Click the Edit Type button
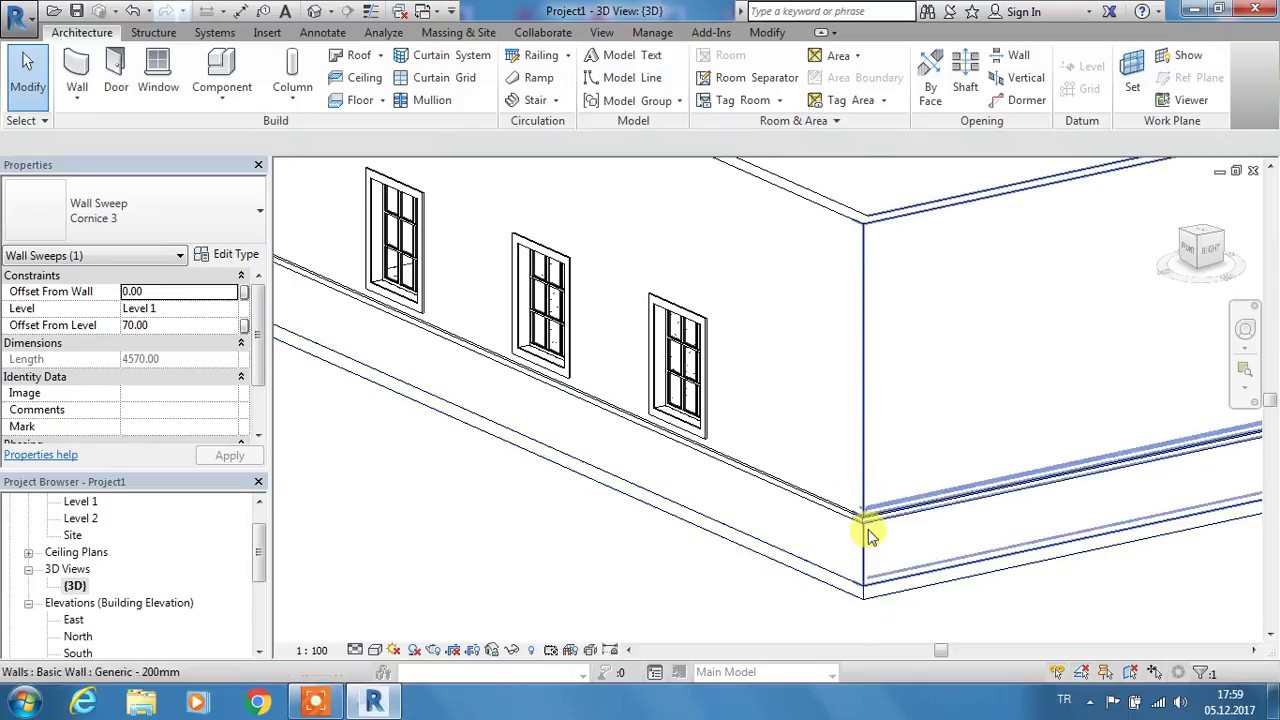Viewport: 1280px width, 720px height. [226, 255]
